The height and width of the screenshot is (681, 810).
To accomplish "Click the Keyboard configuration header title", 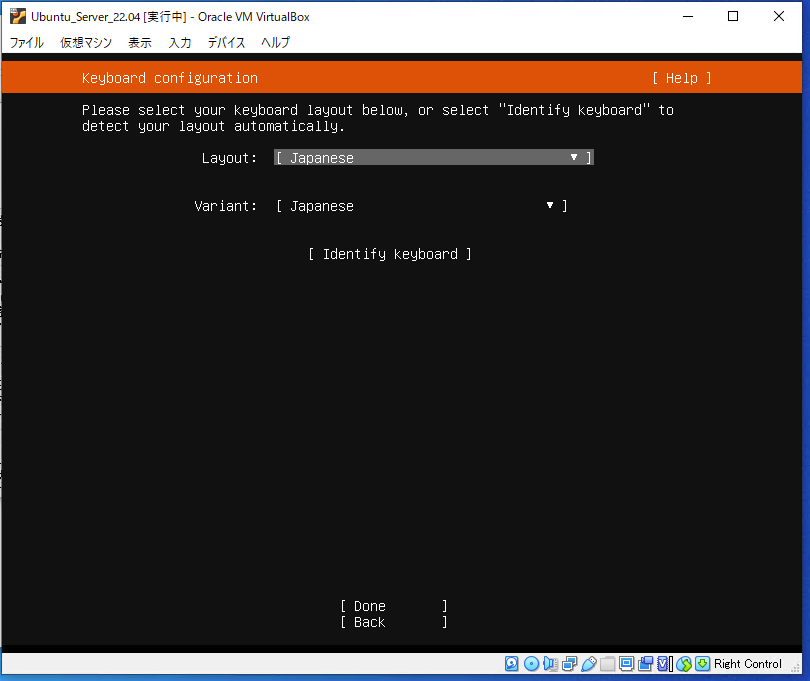I will (169, 78).
